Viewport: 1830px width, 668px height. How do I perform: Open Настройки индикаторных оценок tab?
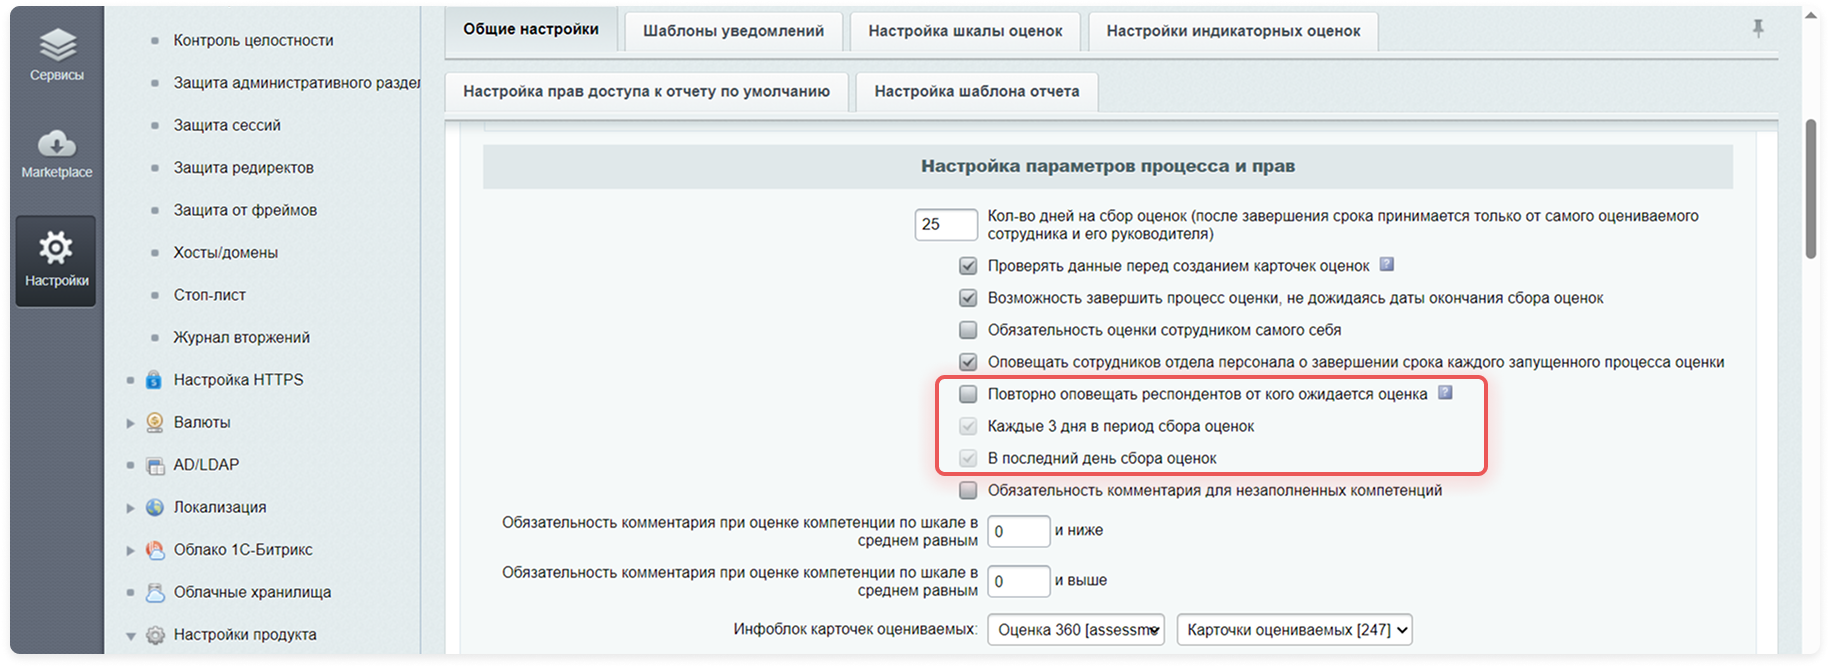pos(1233,31)
